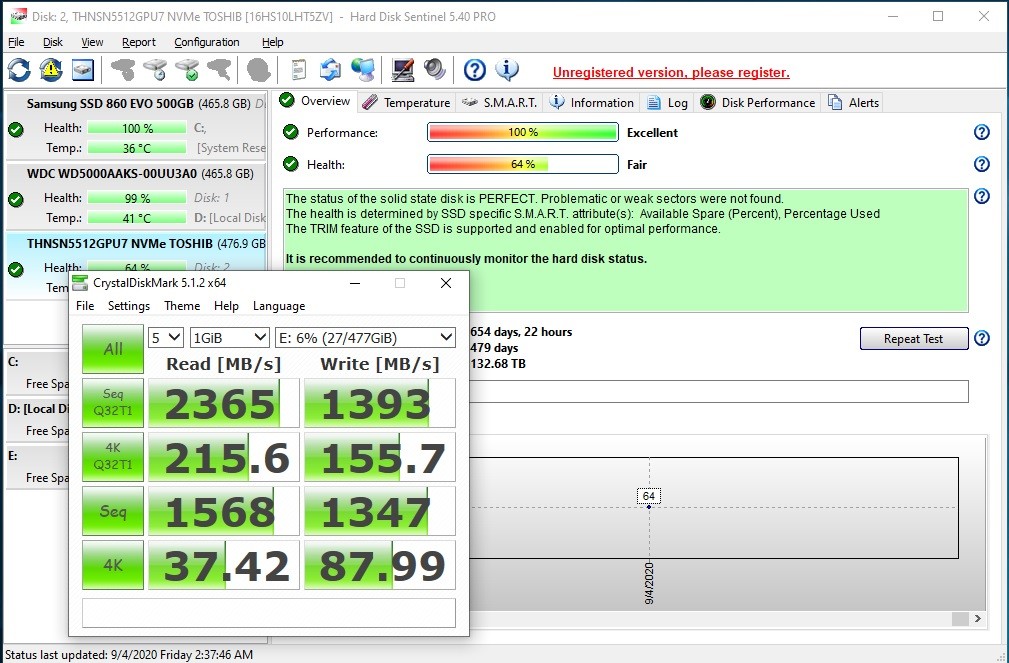Click the blue refresh arrows toolbar icon
Viewport: 1009px width, 663px height.
point(19,70)
